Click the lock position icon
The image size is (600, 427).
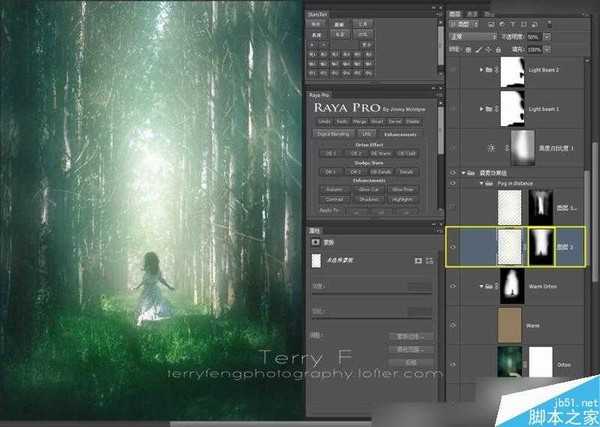[x=489, y=50]
